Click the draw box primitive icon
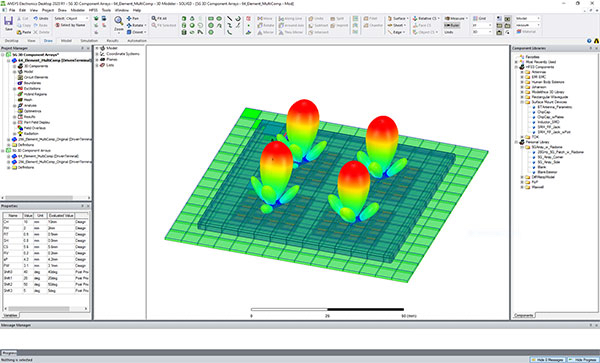 [184, 18]
